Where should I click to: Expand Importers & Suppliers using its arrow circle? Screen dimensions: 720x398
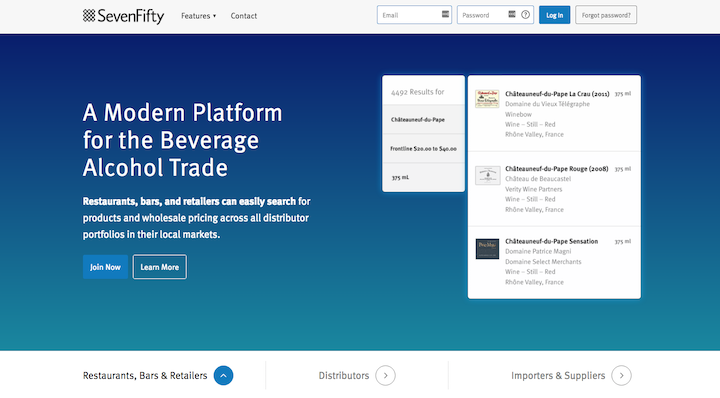point(621,376)
